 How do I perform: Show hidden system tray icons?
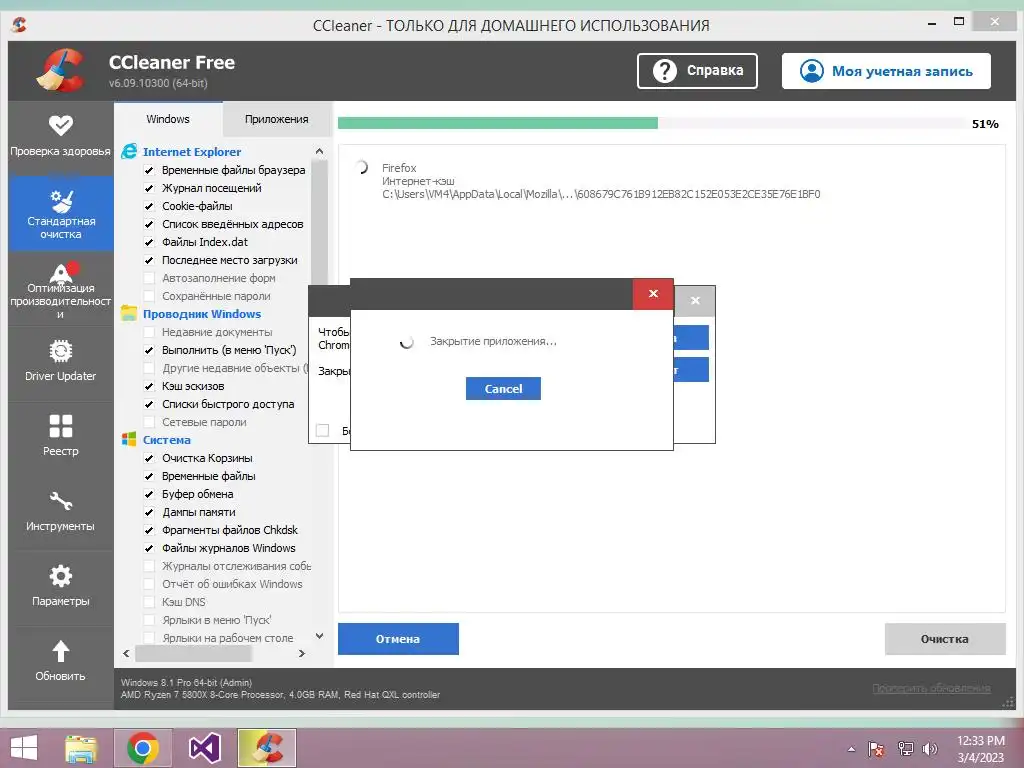tap(851, 749)
